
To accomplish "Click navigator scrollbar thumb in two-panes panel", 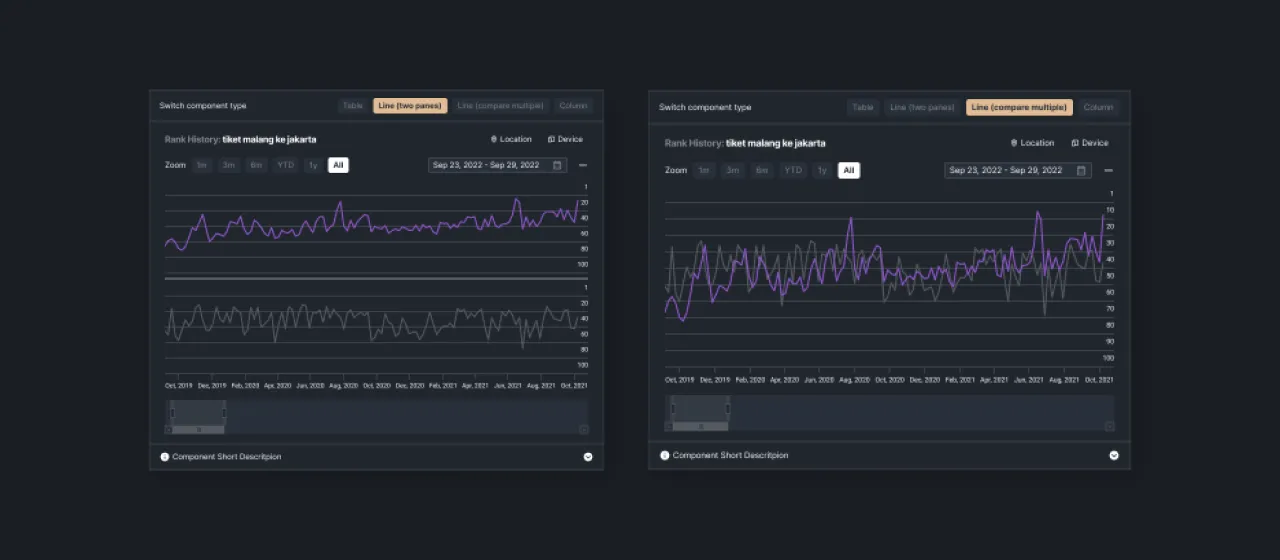I will coord(198,429).
